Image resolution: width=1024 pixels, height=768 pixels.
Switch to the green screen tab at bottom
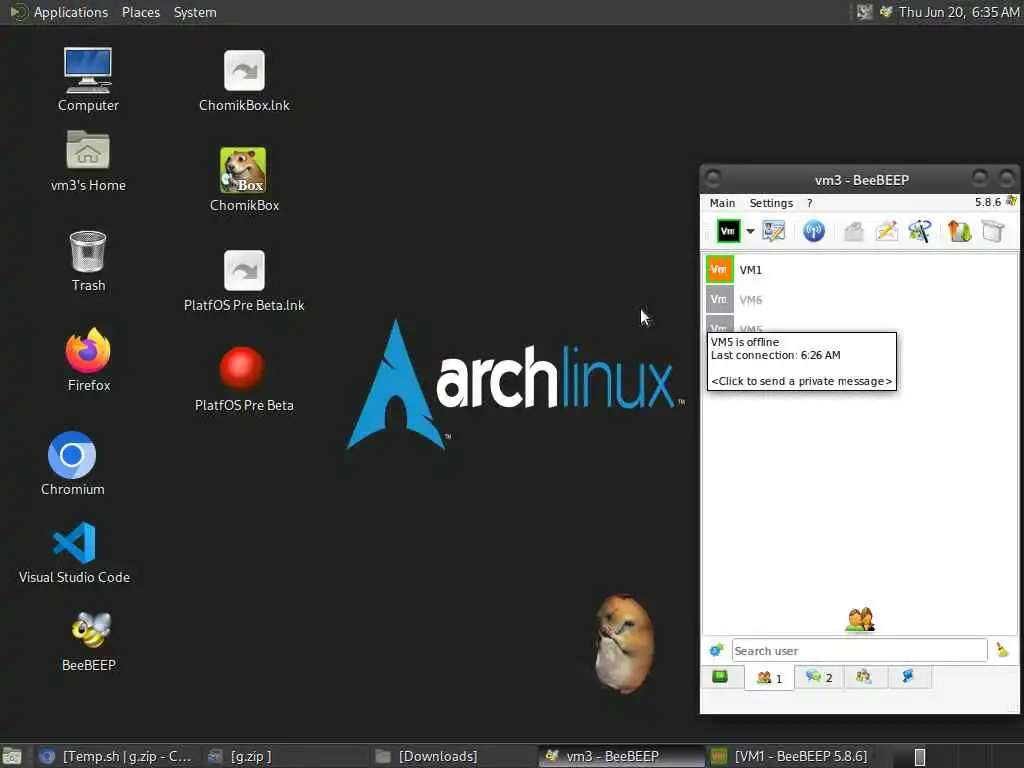tap(720, 677)
